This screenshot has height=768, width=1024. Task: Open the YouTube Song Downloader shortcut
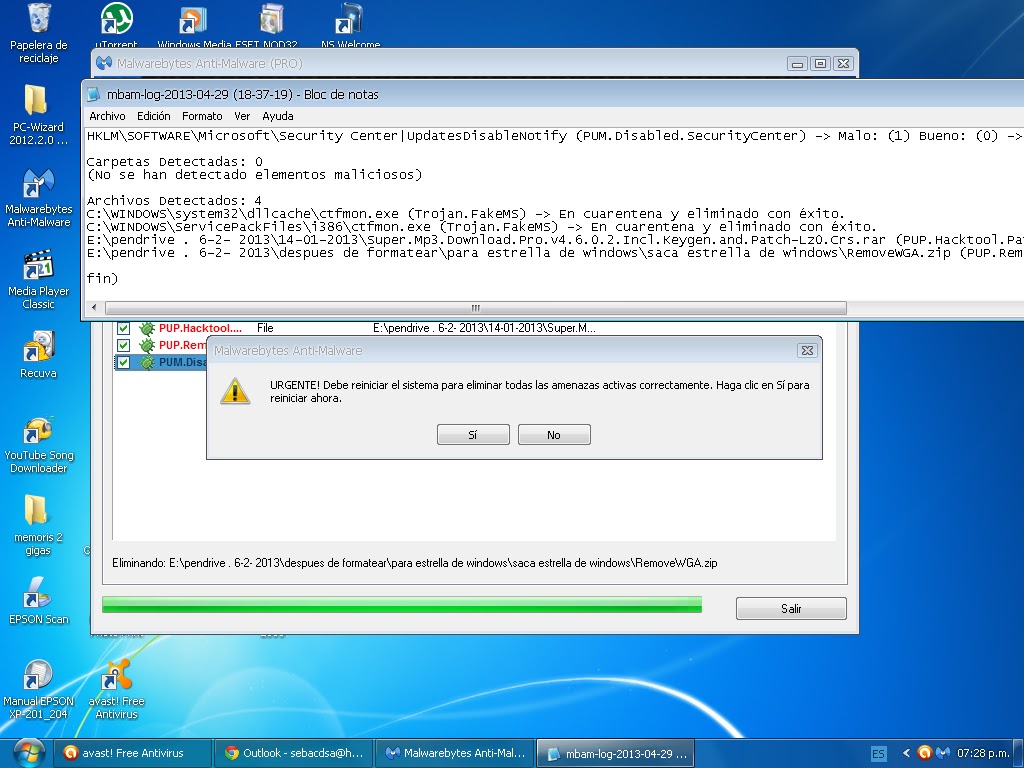pos(38,443)
